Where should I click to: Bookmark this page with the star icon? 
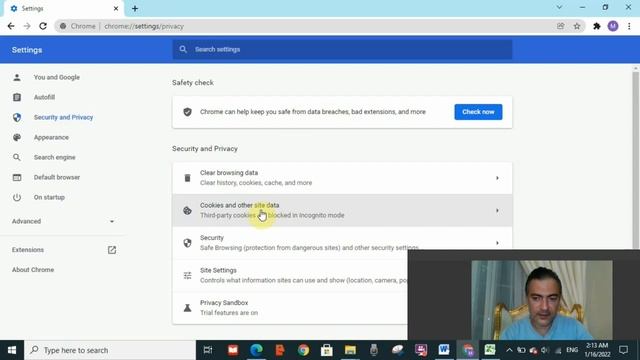coord(577,26)
